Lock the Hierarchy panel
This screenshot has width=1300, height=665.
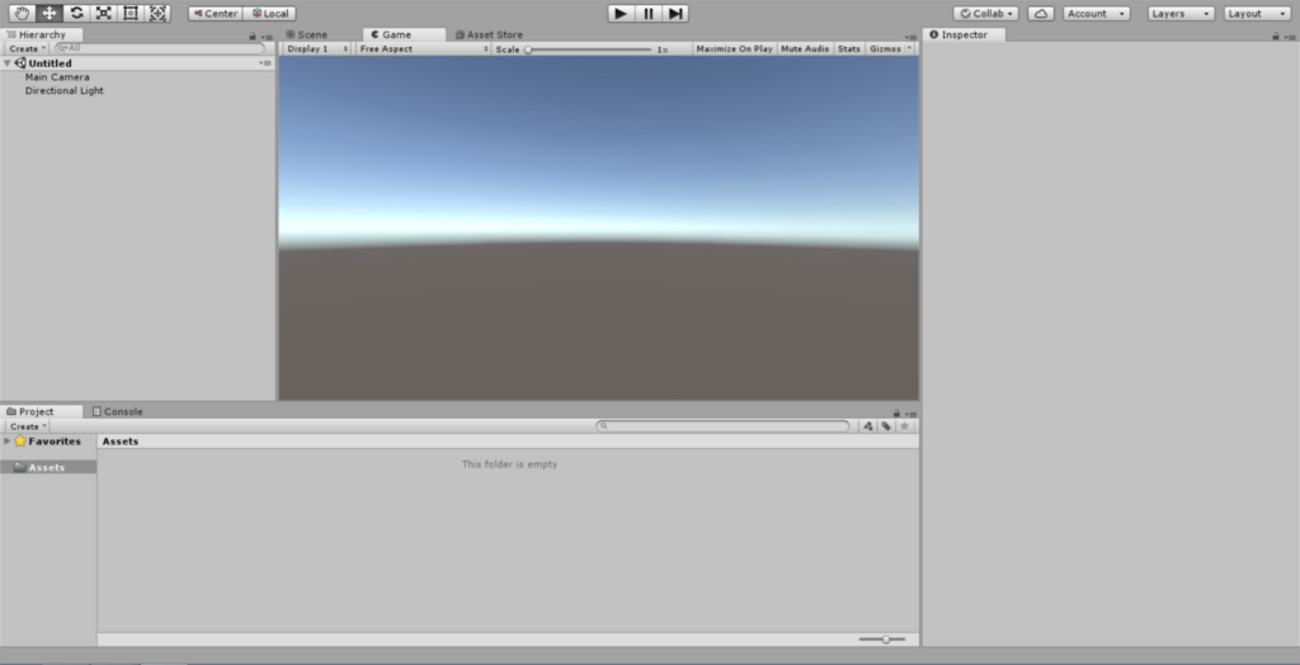pyautogui.click(x=253, y=36)
